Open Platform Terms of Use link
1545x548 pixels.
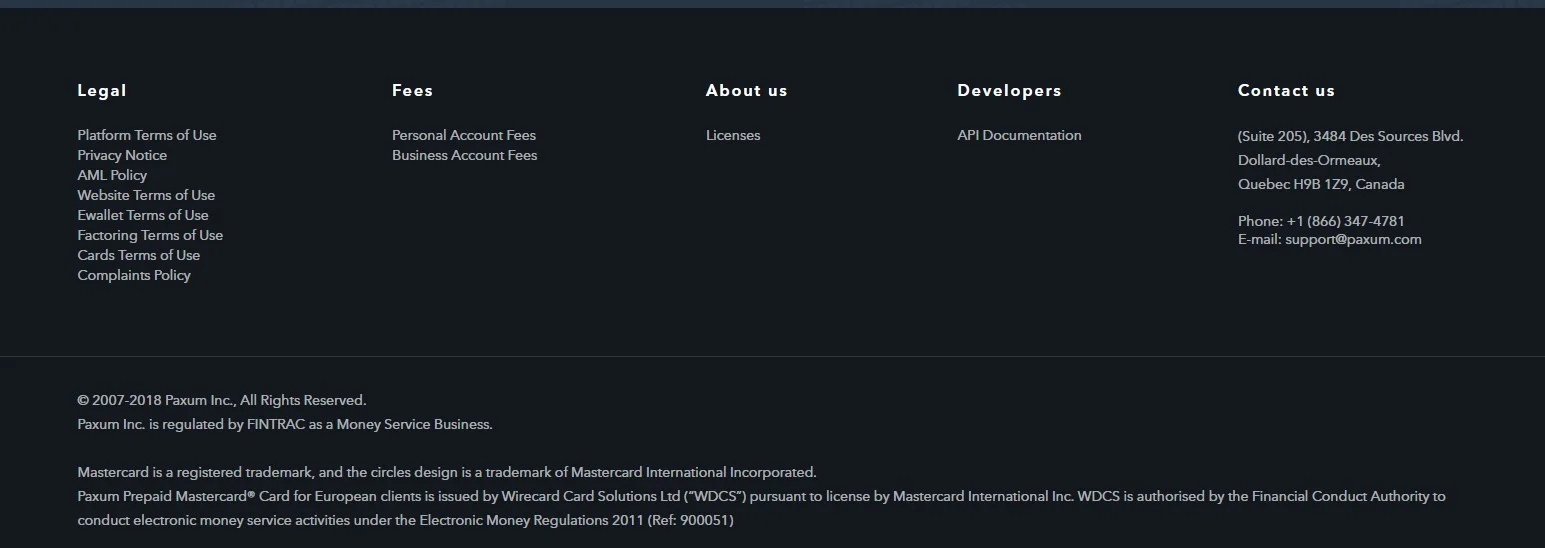(x=147, y=135)
